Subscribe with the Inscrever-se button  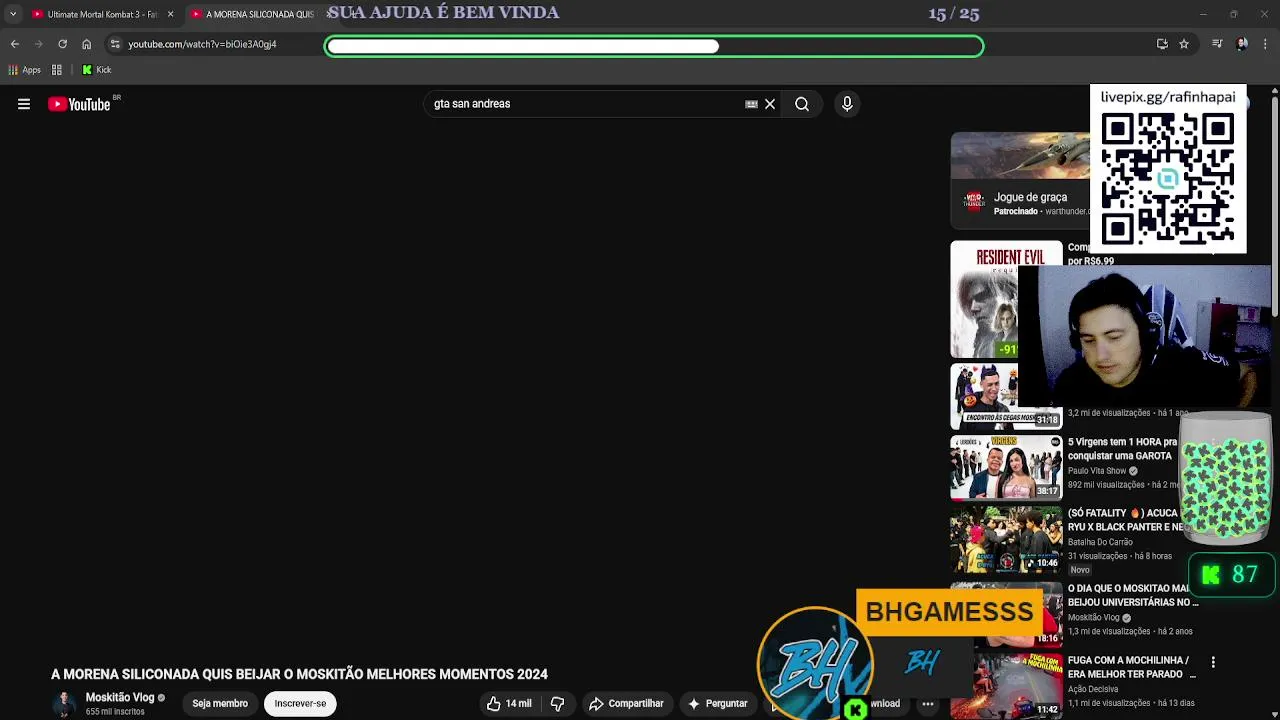point(300,704)
